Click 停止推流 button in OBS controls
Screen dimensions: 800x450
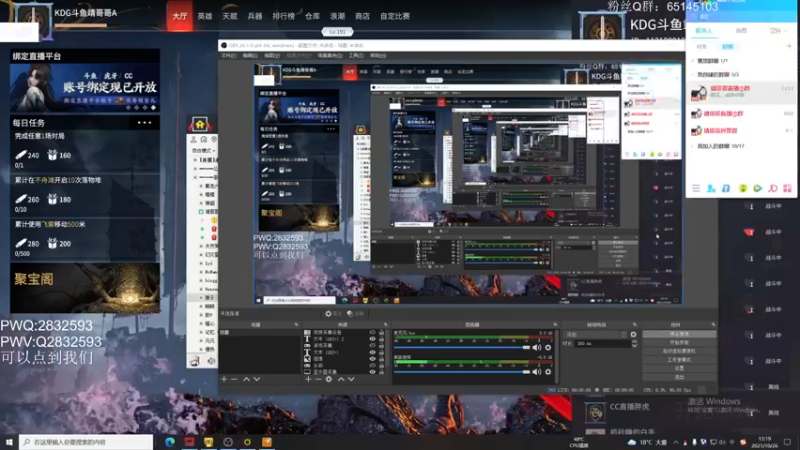coord(679,334)
